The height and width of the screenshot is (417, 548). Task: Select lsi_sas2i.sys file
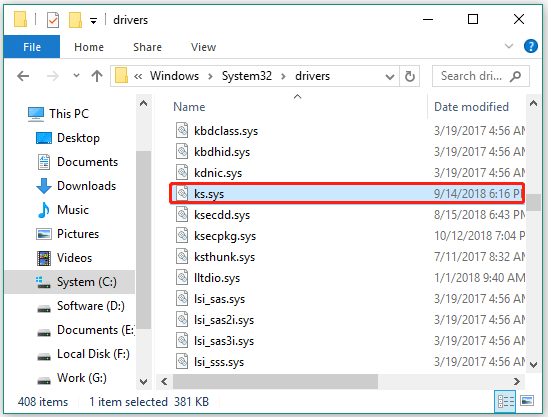click(x=224, y=320)
